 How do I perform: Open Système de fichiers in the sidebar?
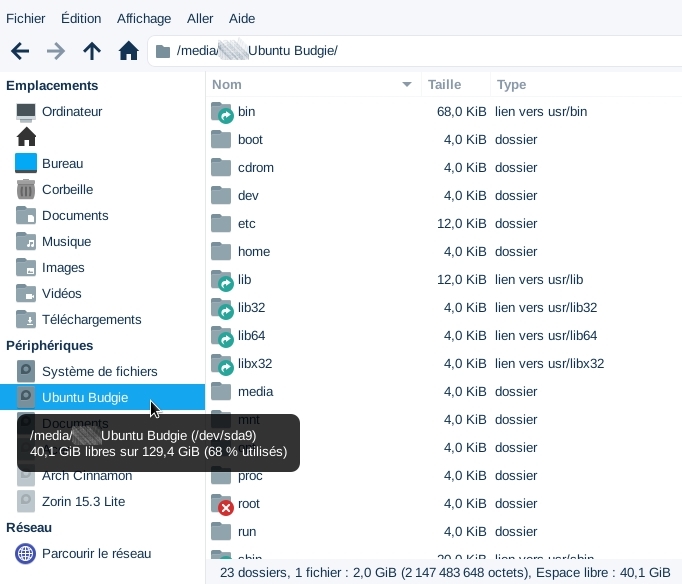coord(99,371)
